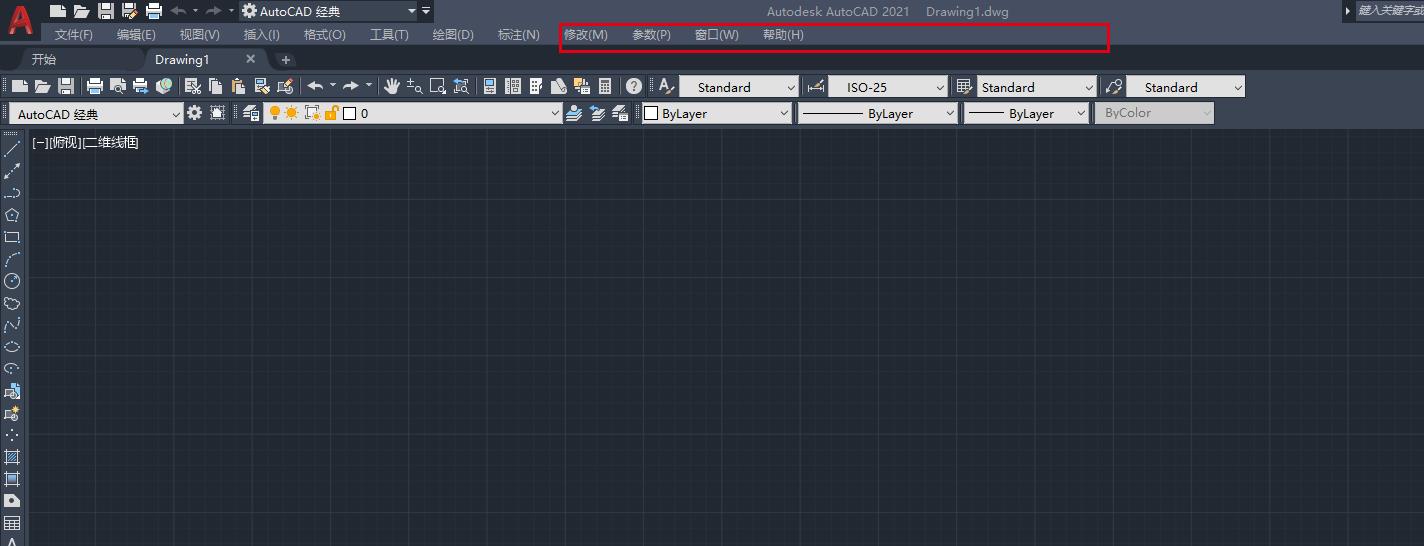Click the Cut to clipboard icon

tap(193, 87)
